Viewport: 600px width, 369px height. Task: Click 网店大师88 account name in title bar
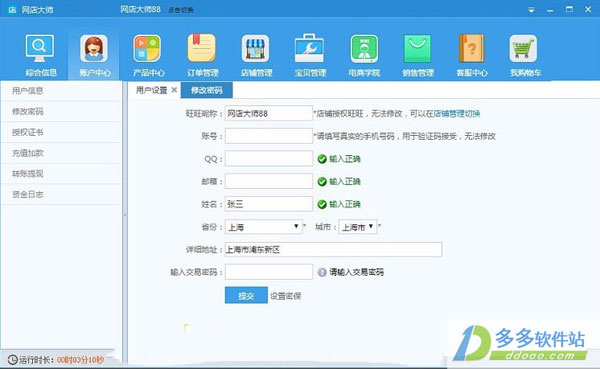[x=140, y=10]
